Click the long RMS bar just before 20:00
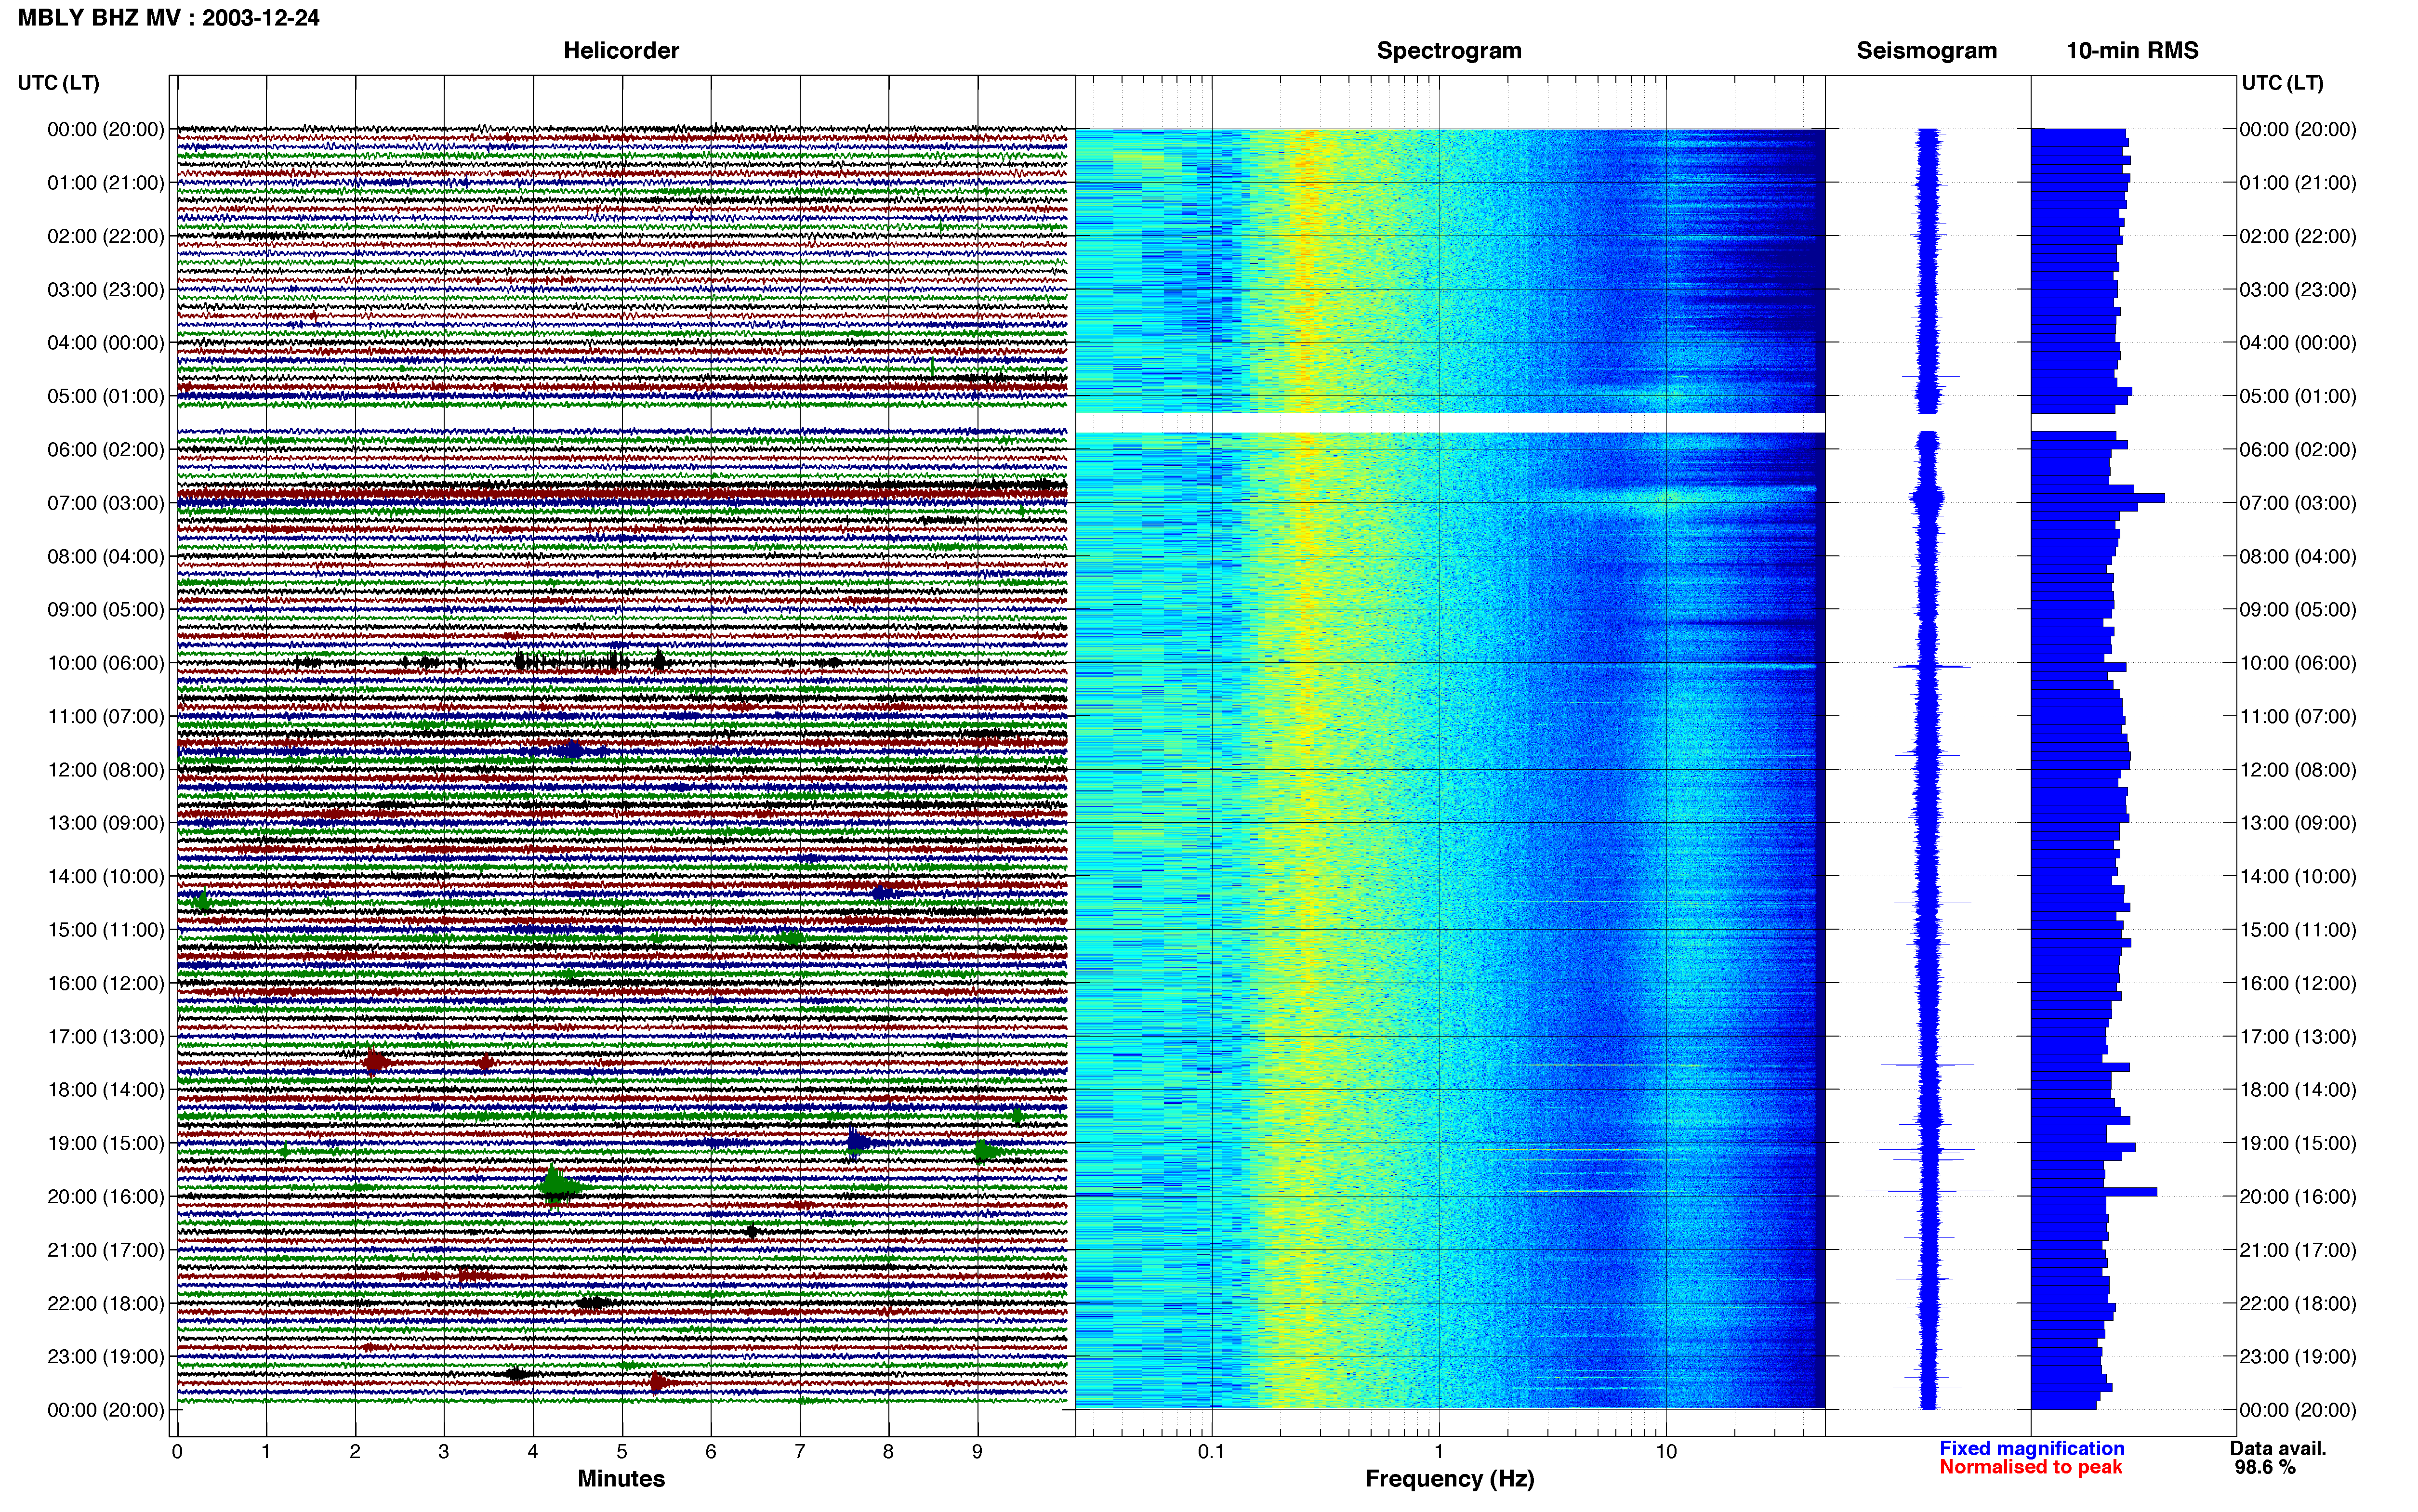2418x1512 pixels. pyautogui.click(x=2093, y=1192)
